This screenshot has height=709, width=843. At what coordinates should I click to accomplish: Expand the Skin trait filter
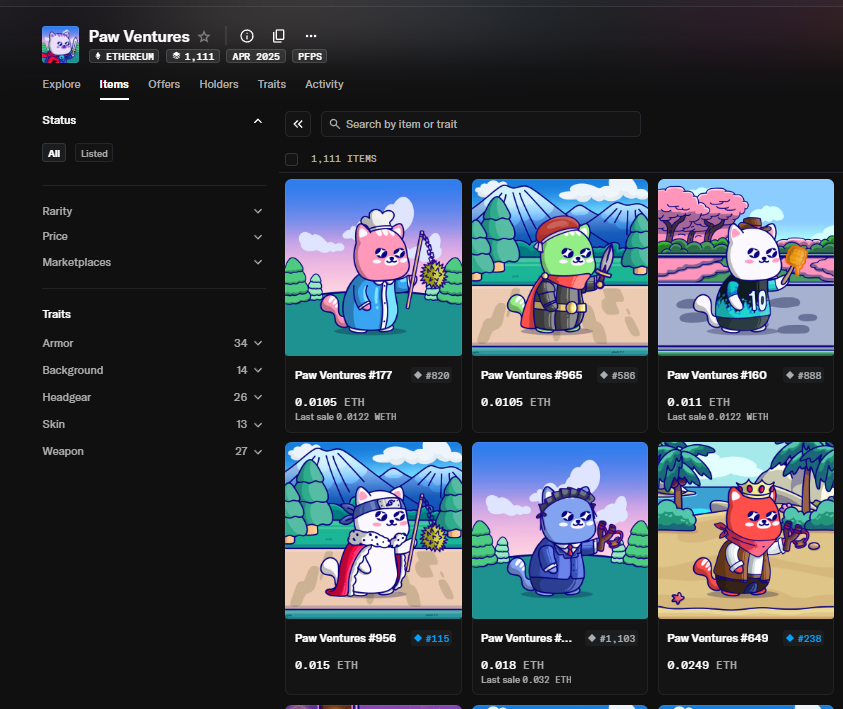pyautogui.click(x=154, y=424)
